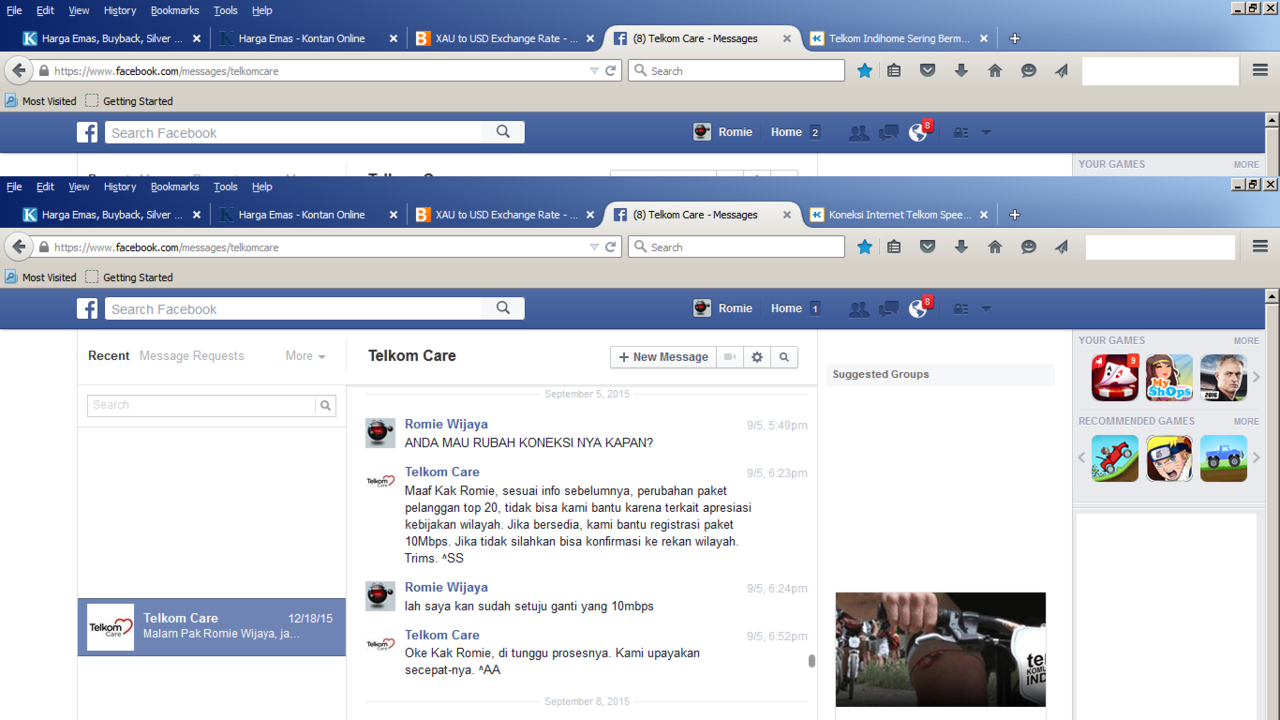Select the Telkom Care conversation in the list
The image size is (1280, 720).
pyautogui.click(x=212, y=627)
